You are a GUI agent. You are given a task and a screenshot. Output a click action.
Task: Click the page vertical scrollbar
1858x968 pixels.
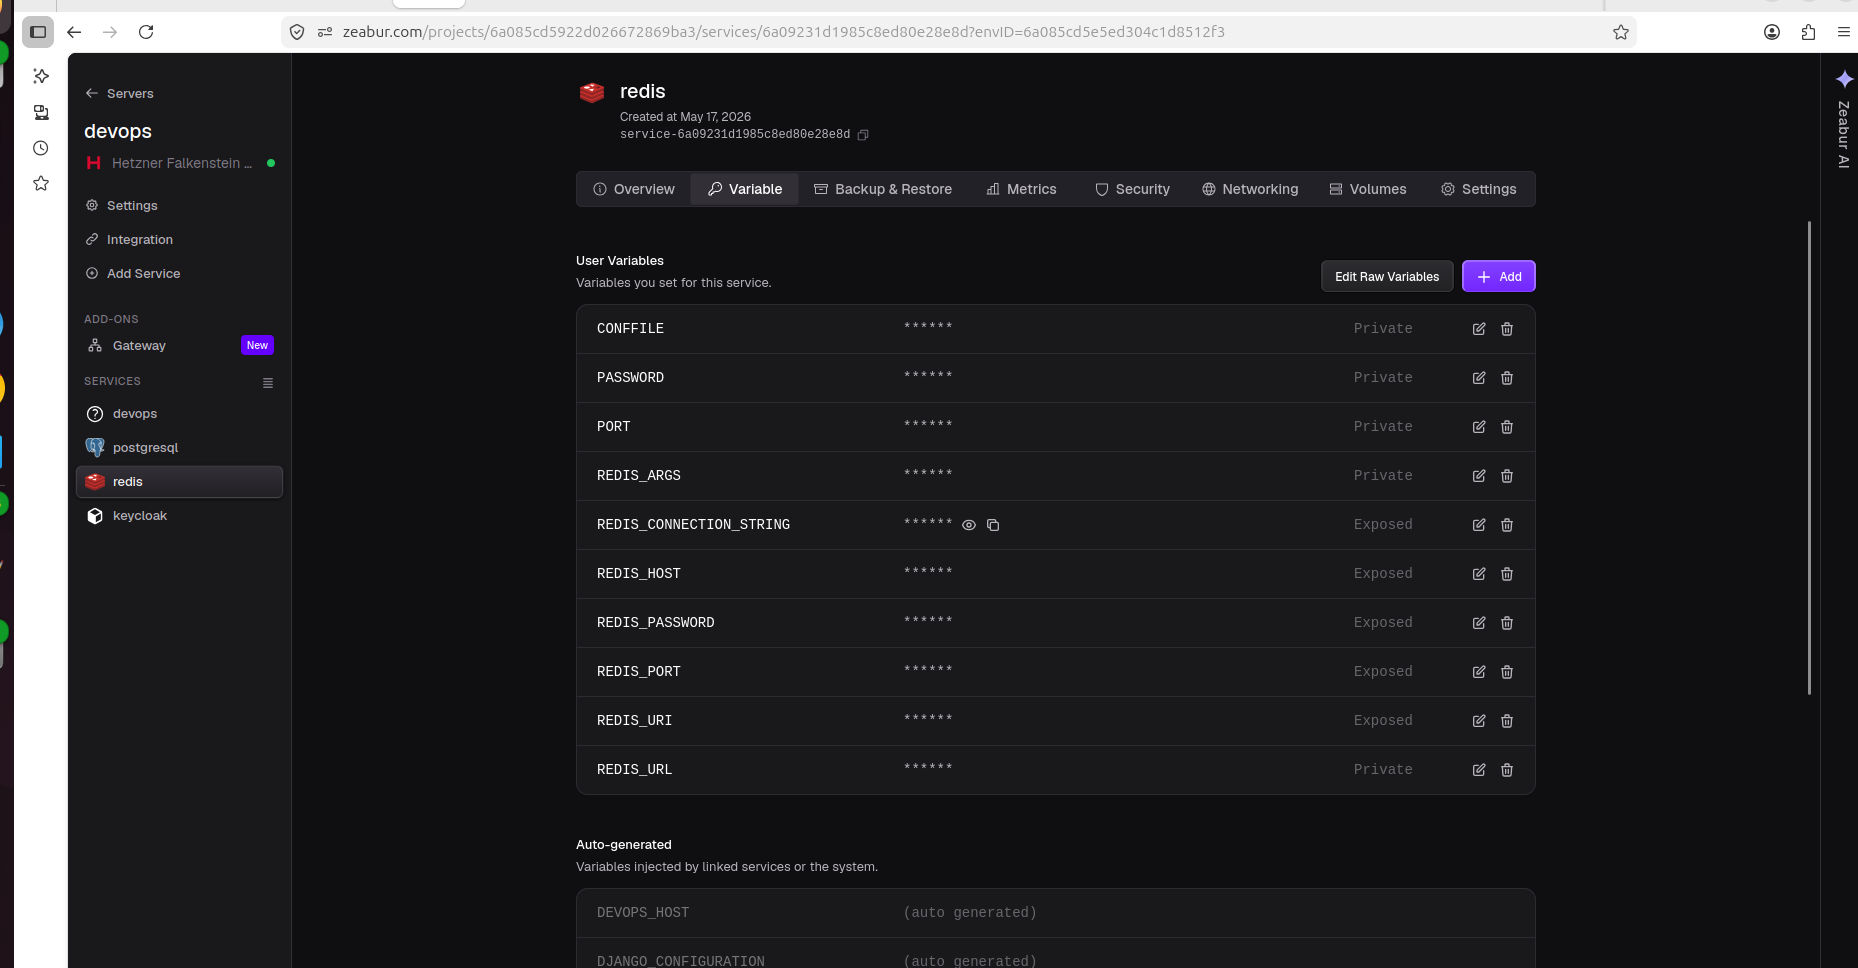(1809, 458)
